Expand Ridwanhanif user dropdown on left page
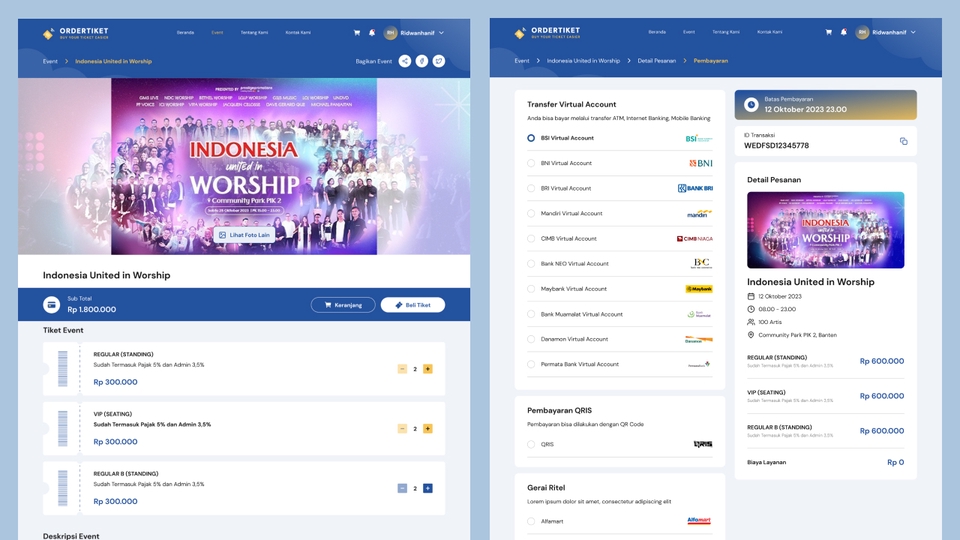This screenshot has width=960, height=540. coord(441,32)
